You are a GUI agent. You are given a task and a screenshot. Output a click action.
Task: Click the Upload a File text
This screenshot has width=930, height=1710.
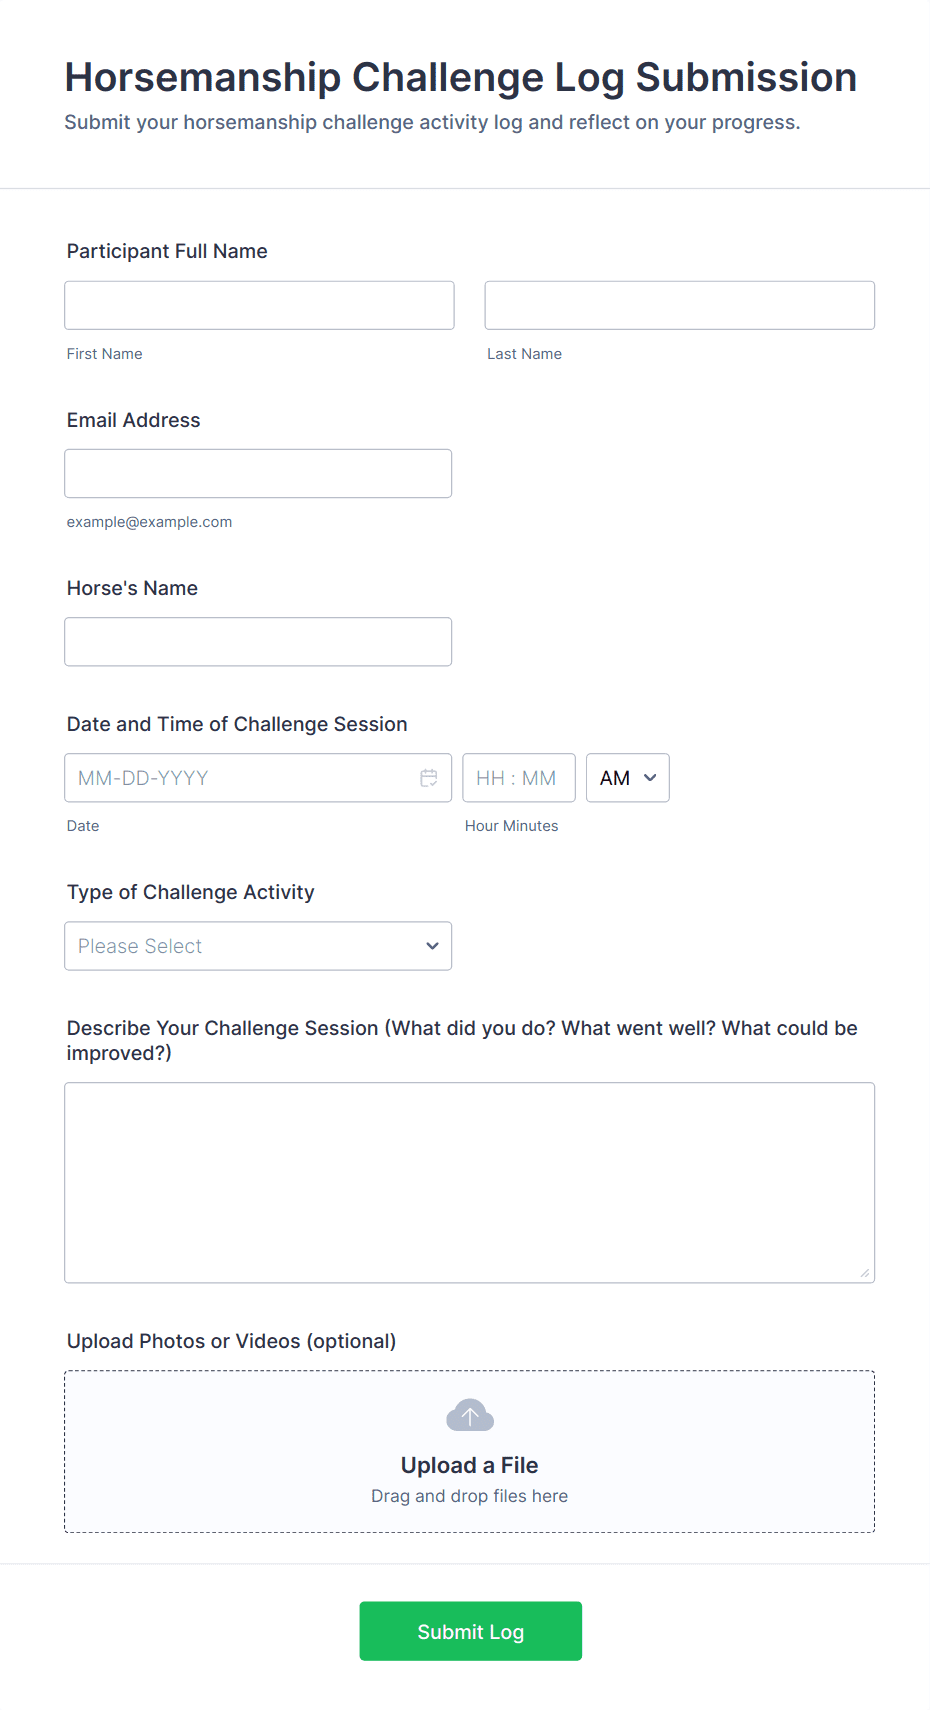click(x=469, y=1465)
